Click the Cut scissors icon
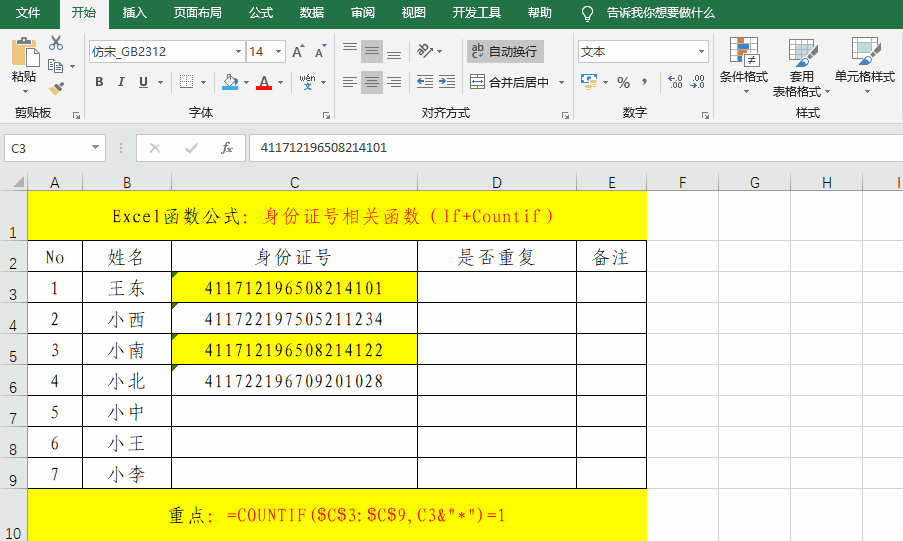 coord(55,43)
